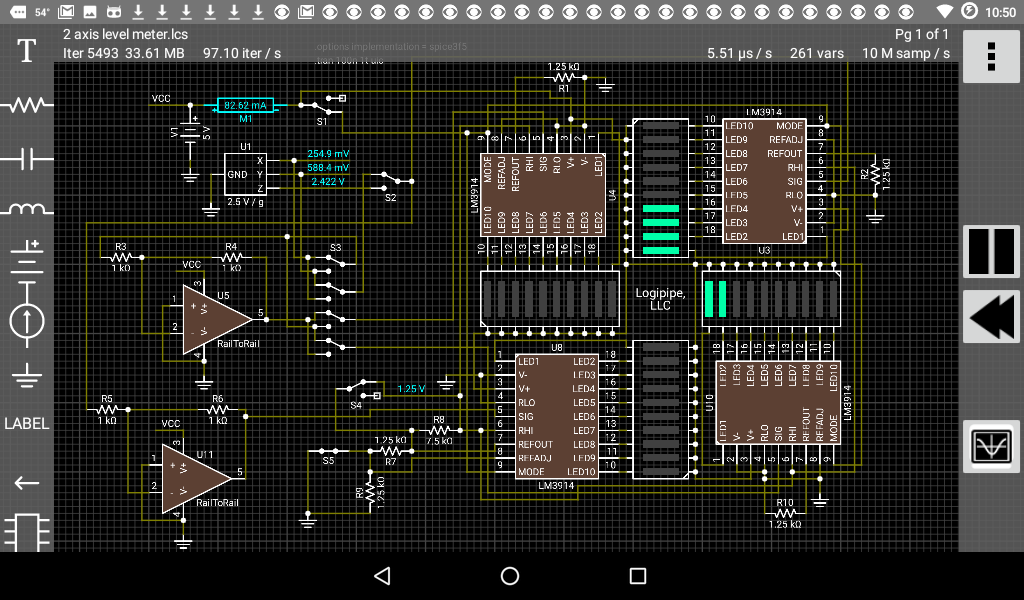Select the wire arrow tool

26,482
